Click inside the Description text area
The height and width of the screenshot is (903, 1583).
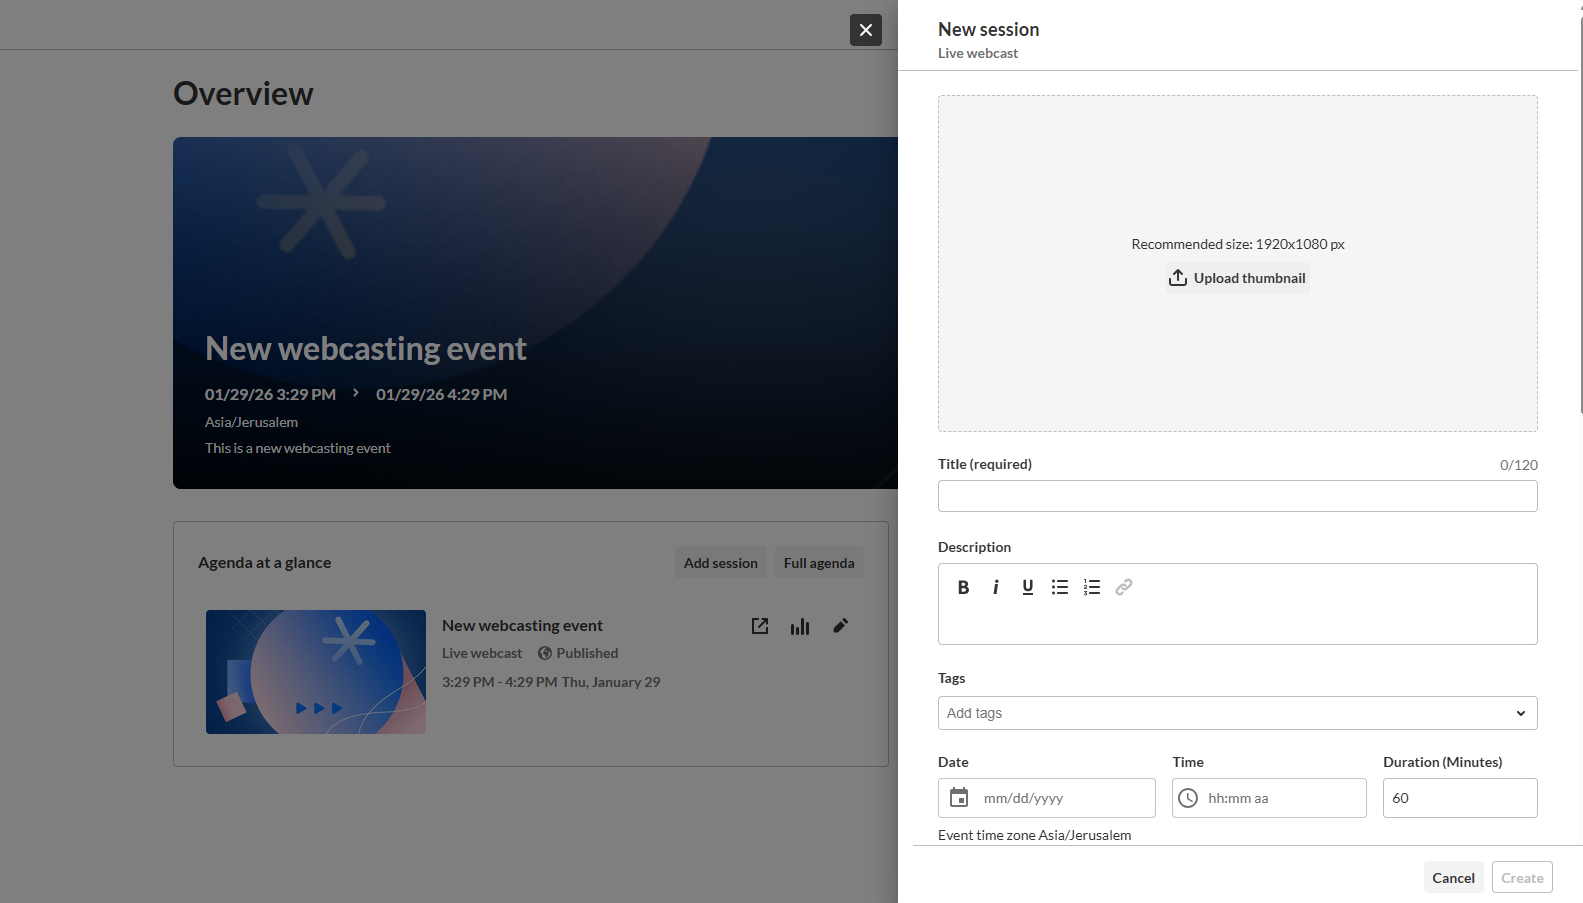pos(1238,624)
